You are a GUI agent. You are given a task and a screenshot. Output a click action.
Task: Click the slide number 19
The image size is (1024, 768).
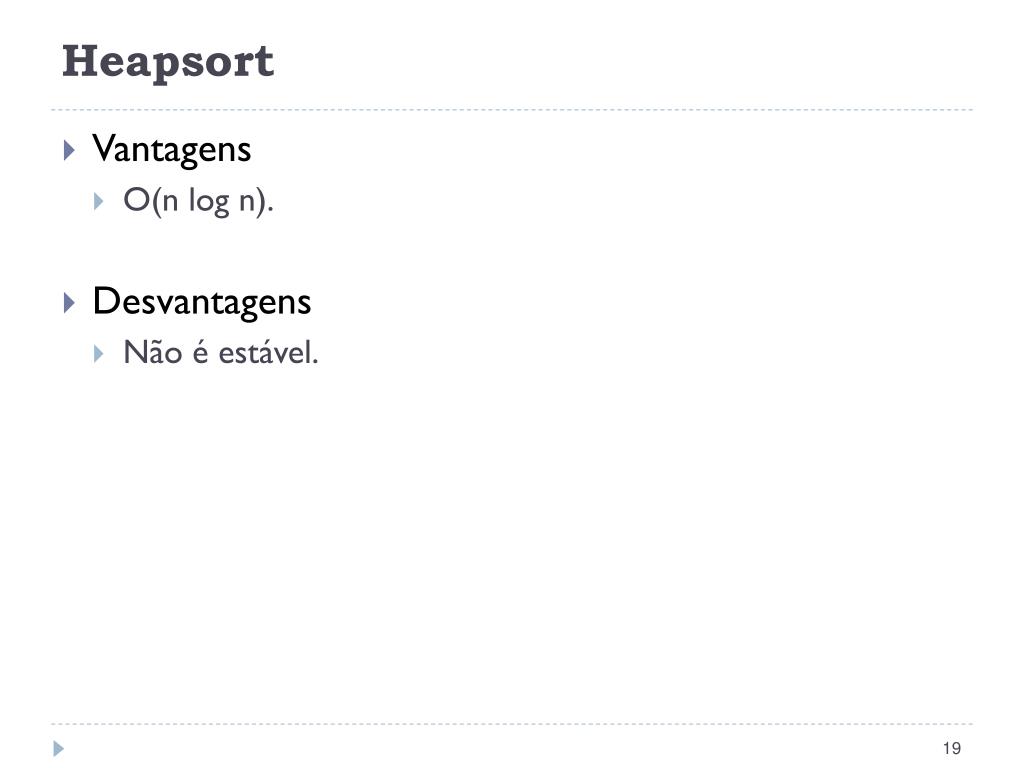coord(952,748)
